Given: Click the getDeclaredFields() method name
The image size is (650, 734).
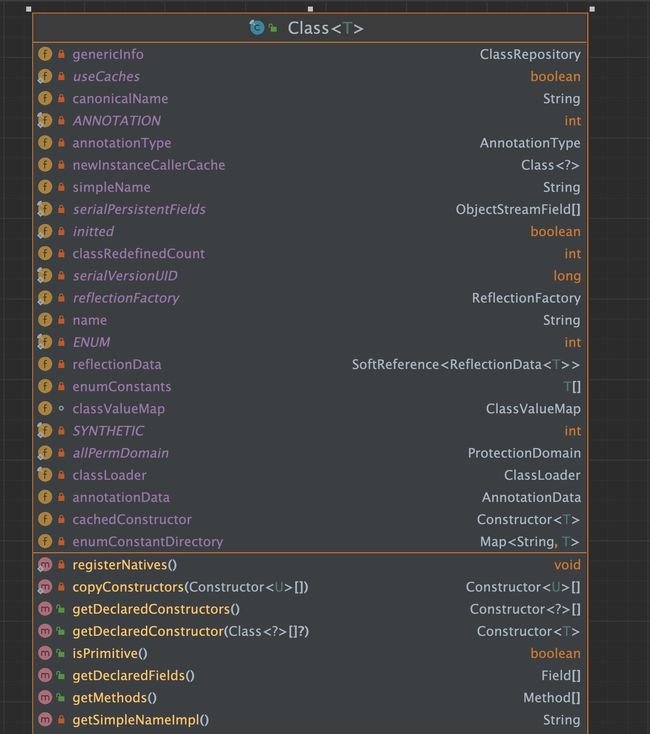Looking at the screenshot, I should 133,675.
